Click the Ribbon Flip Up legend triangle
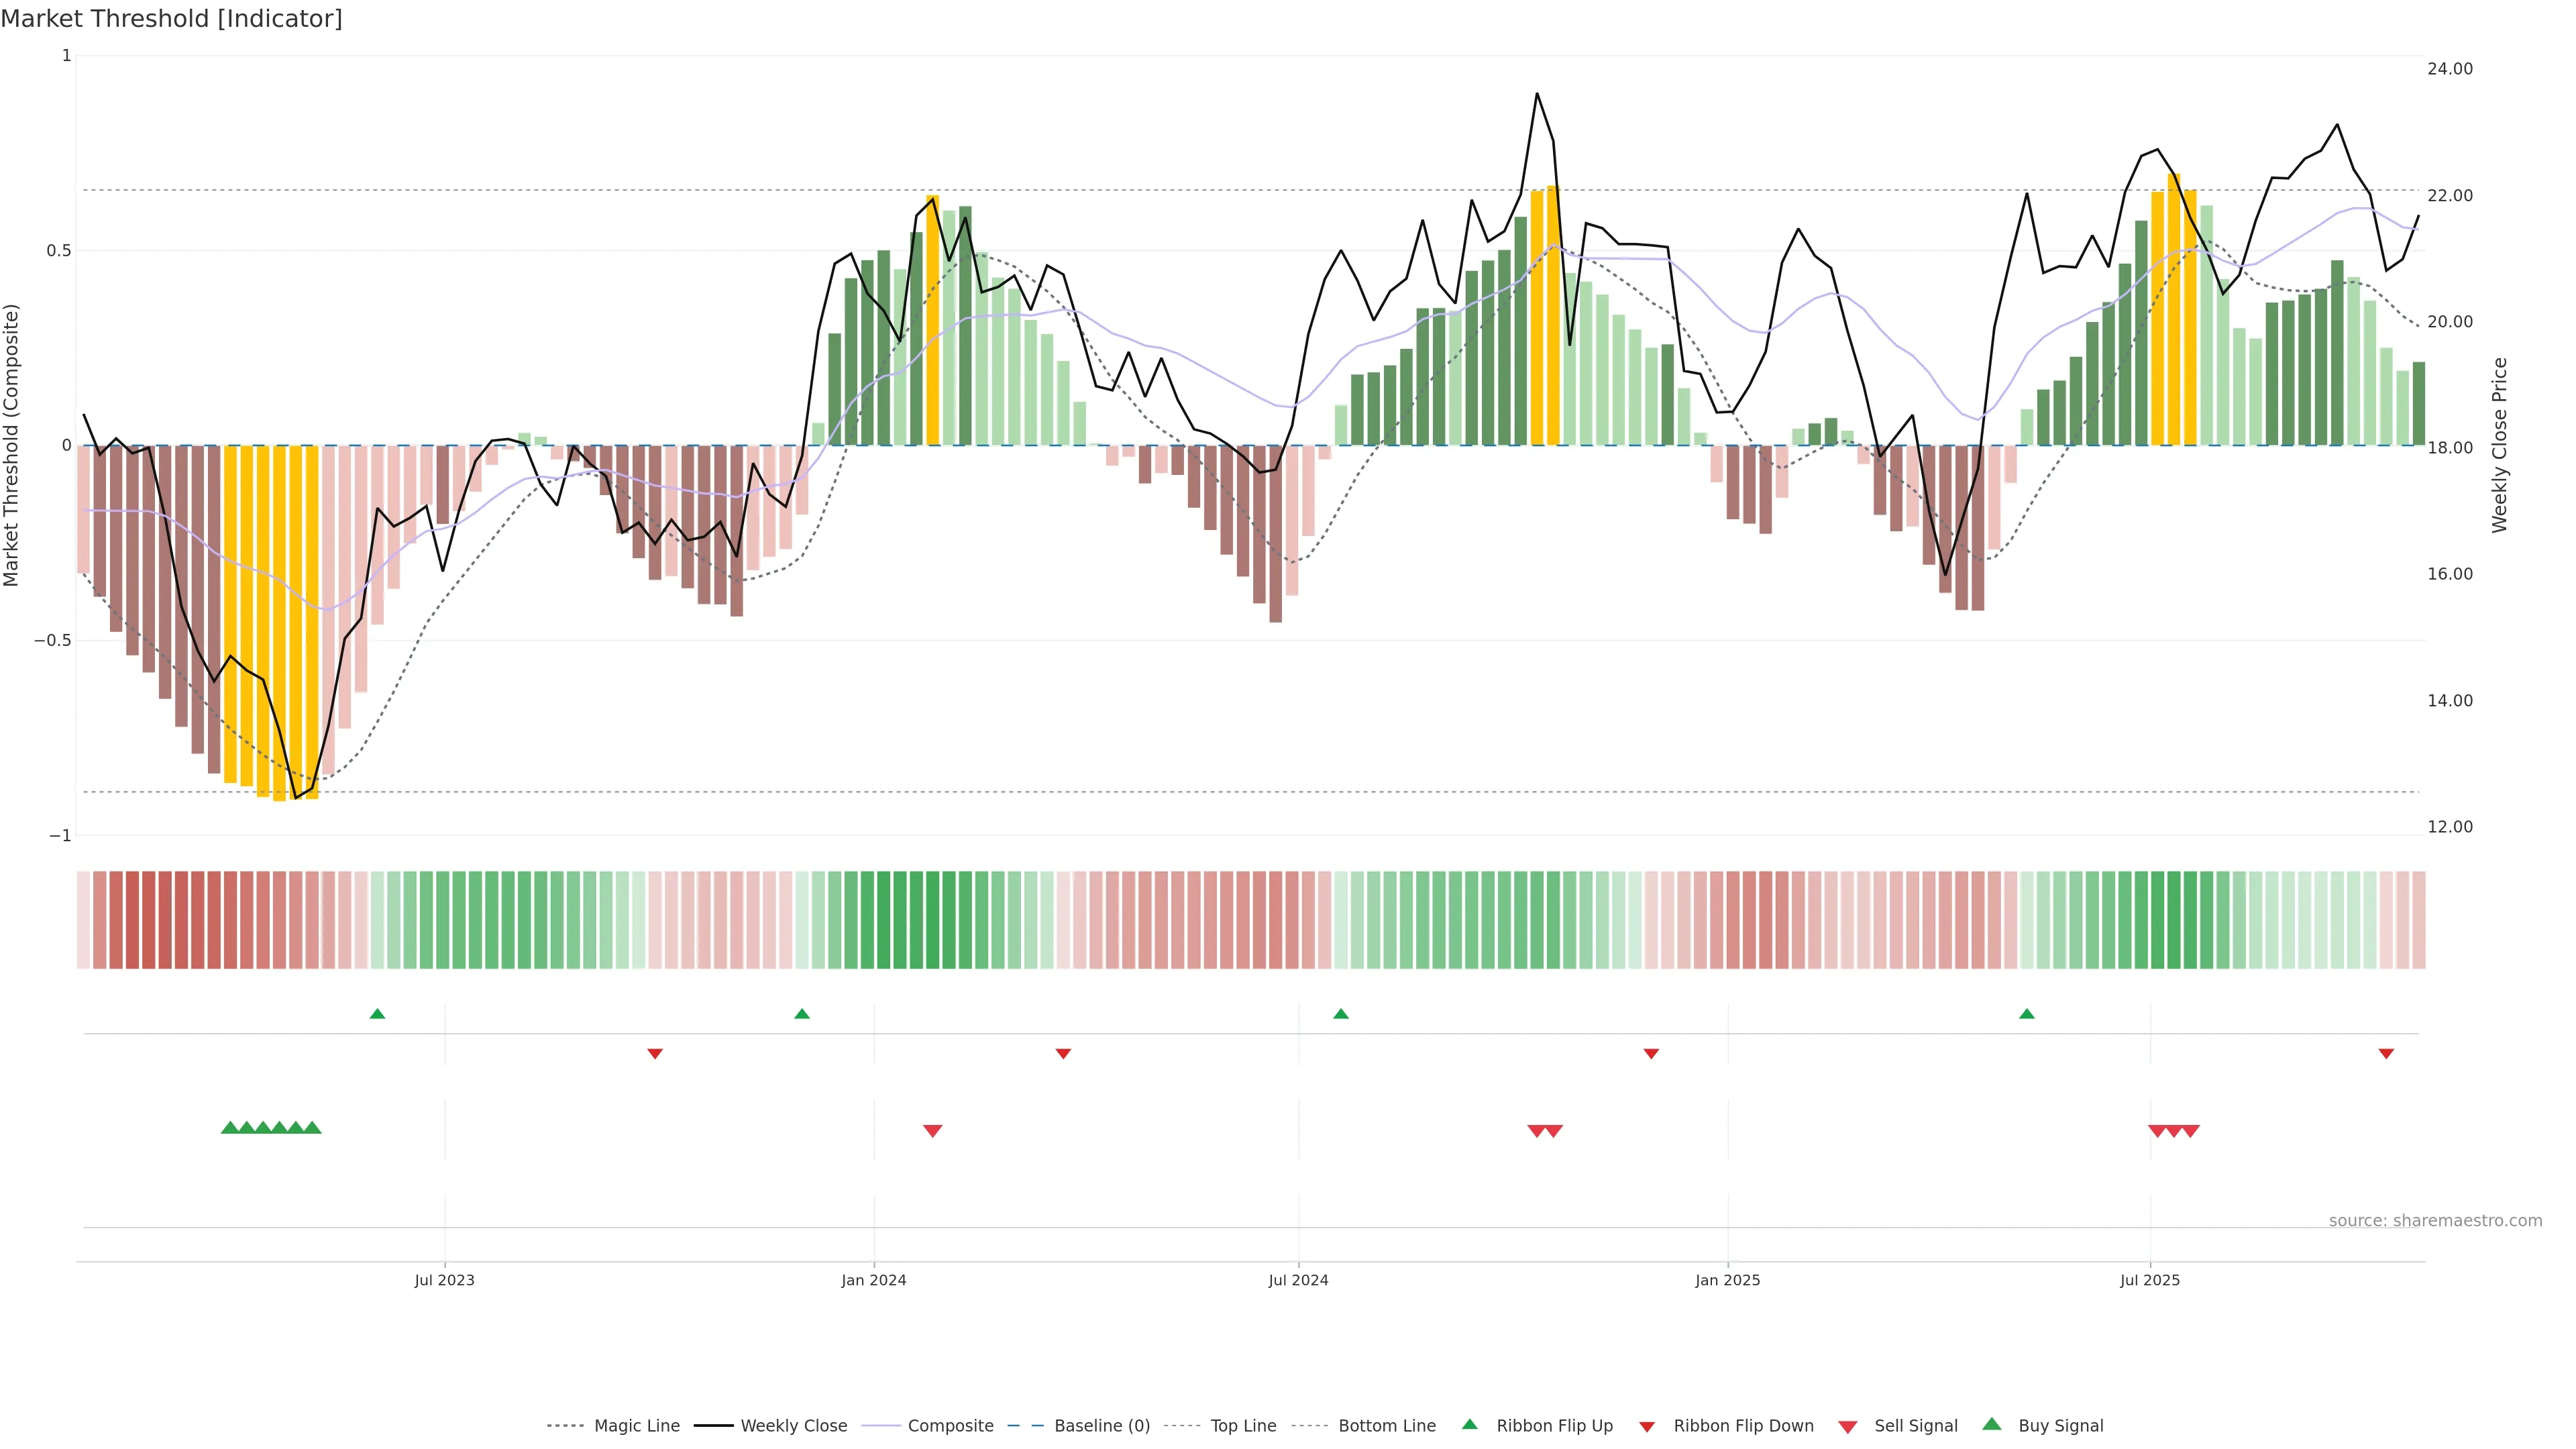The image size is (2576, 1449). coord(1469,1424)
